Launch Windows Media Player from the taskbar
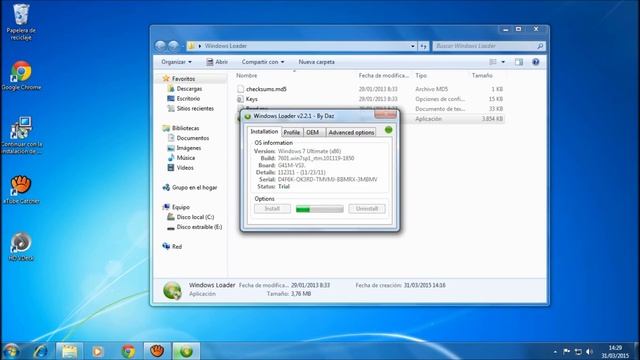Viewport: 640px width, 360px height. point(98,351)
